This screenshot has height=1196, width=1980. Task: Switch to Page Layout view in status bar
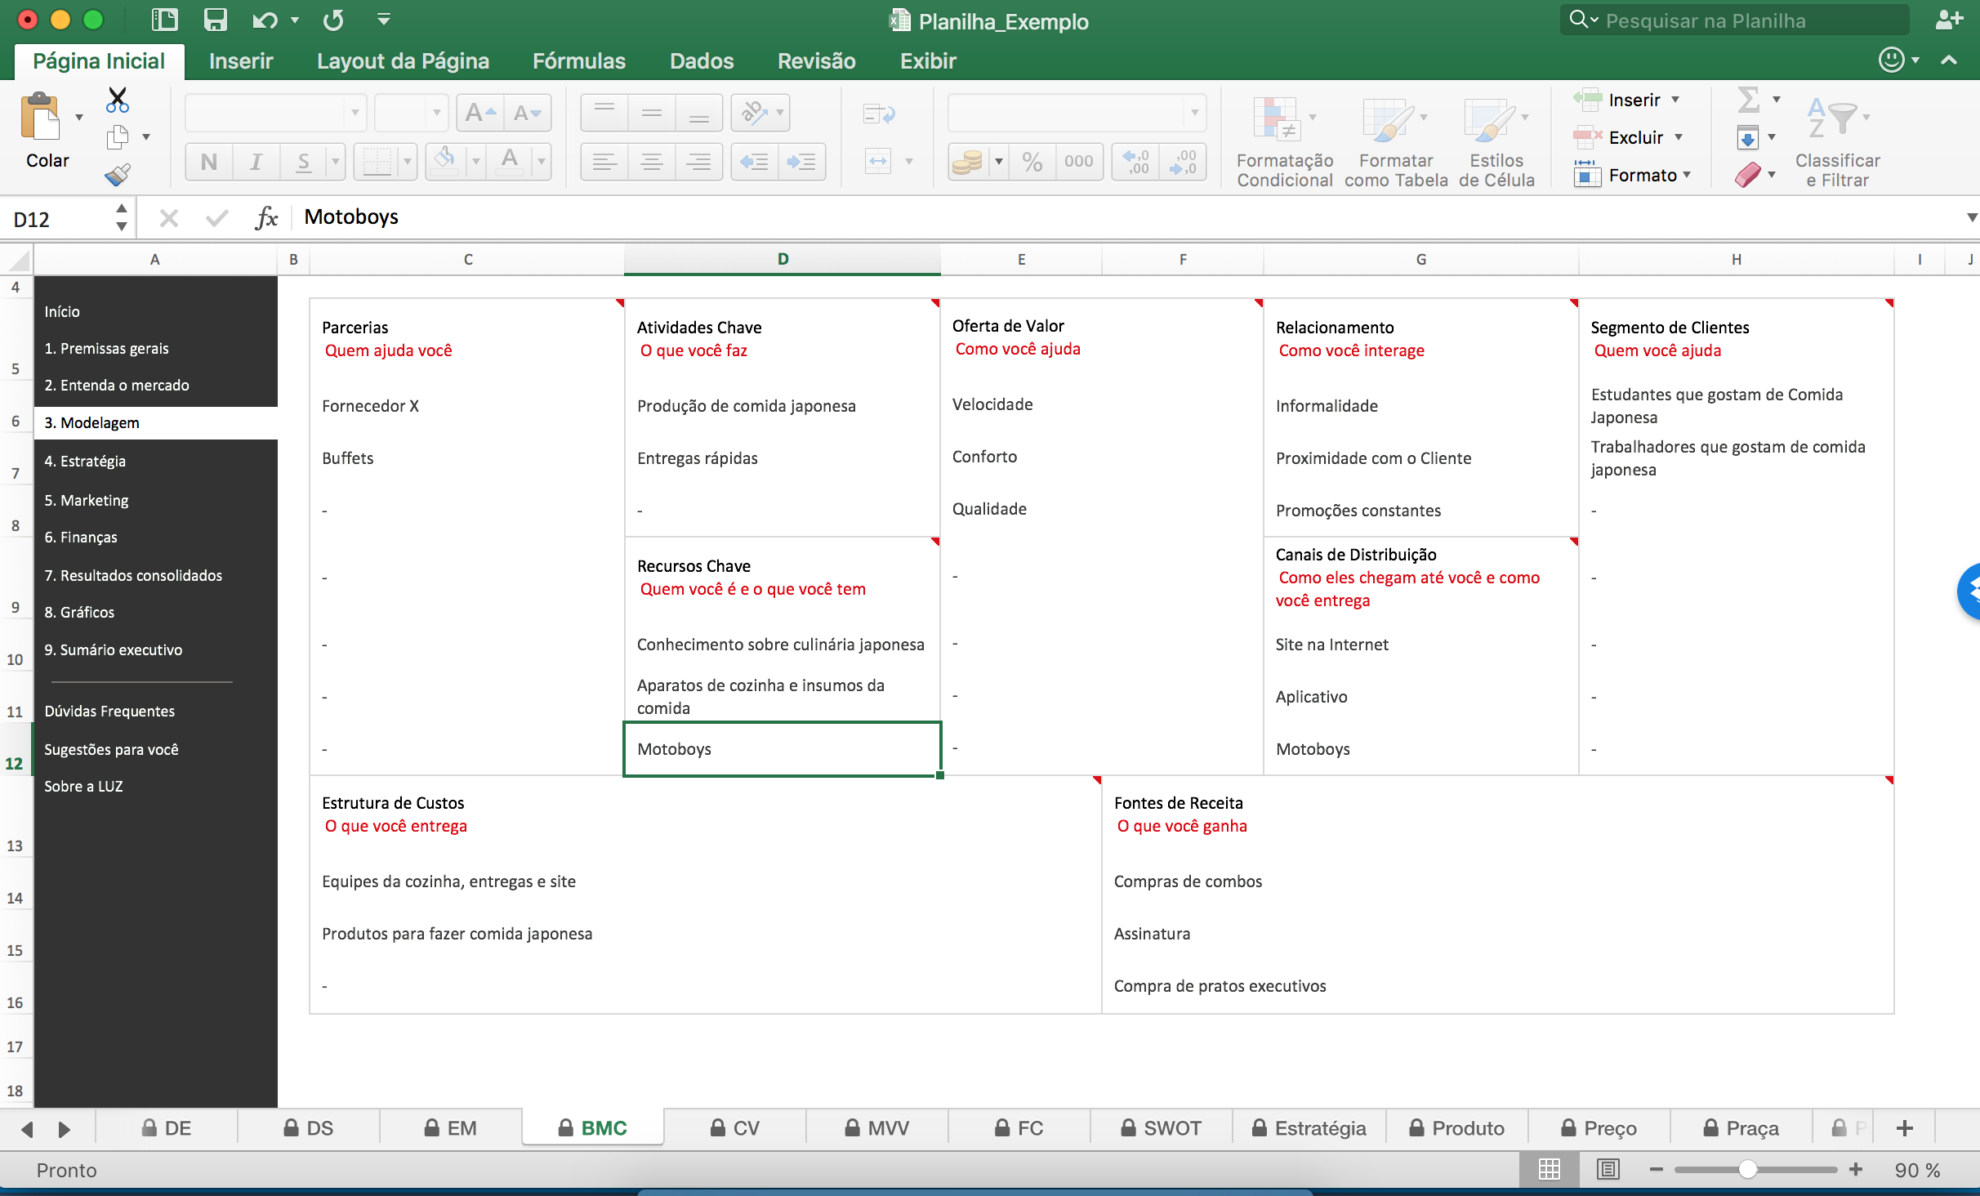click(1607, 1169)
